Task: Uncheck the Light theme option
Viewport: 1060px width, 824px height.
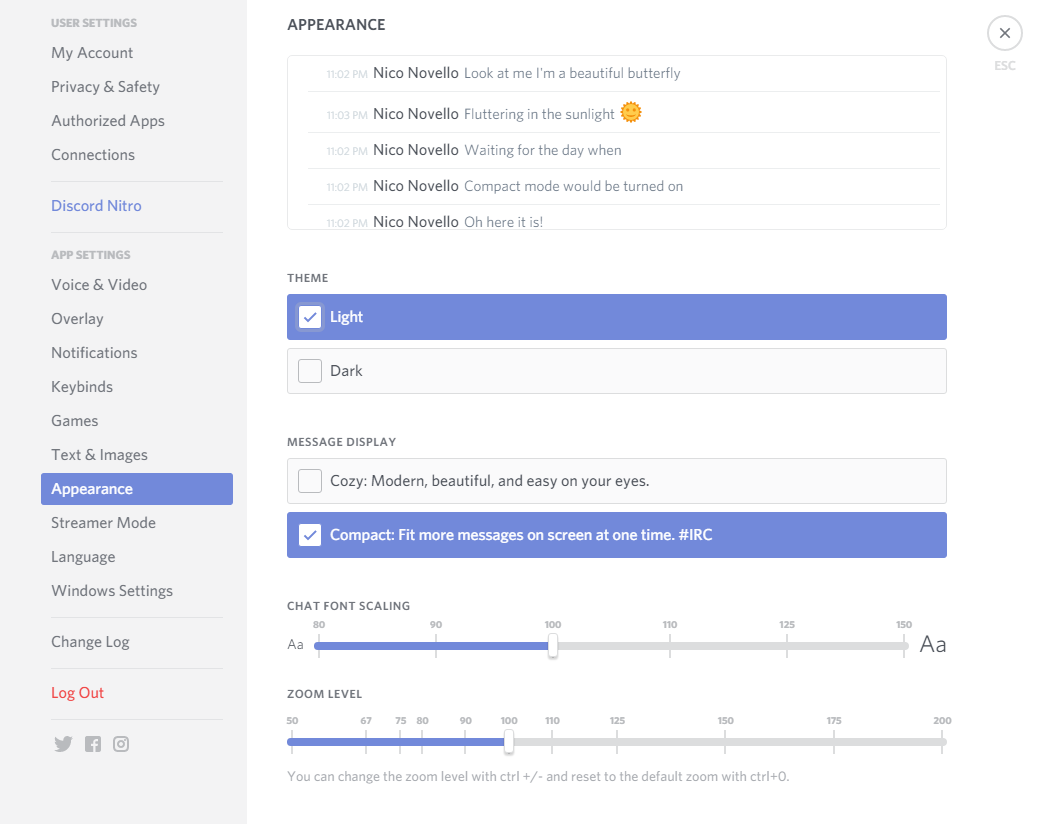Action: click(310, 316)
